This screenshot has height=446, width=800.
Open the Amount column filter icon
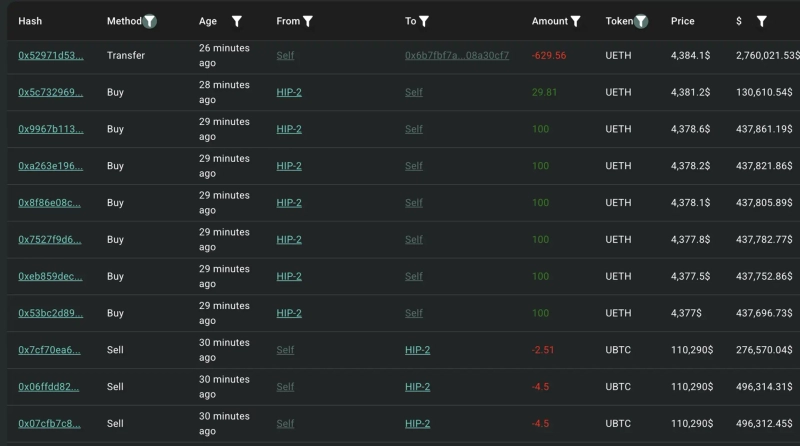point(575,21)
